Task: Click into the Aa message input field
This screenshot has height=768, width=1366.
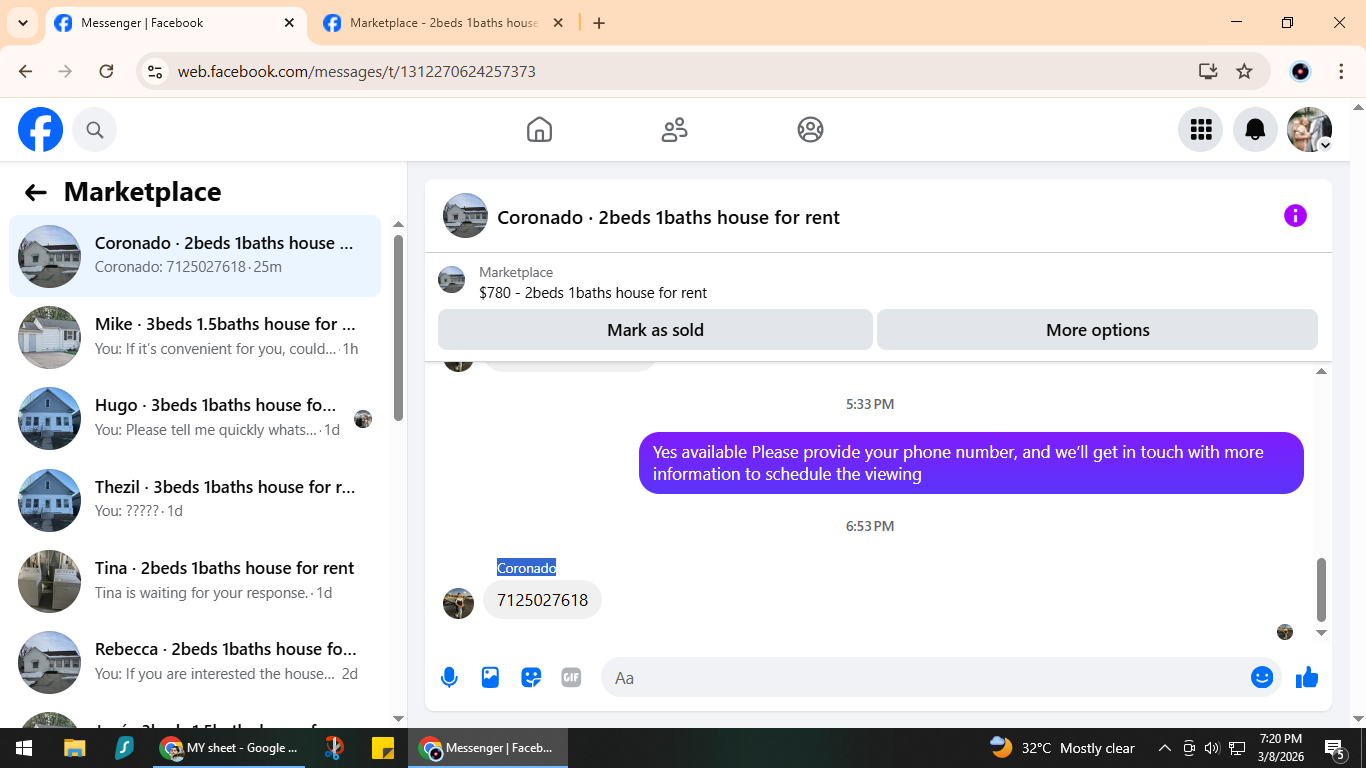Action: click(925, 678)
